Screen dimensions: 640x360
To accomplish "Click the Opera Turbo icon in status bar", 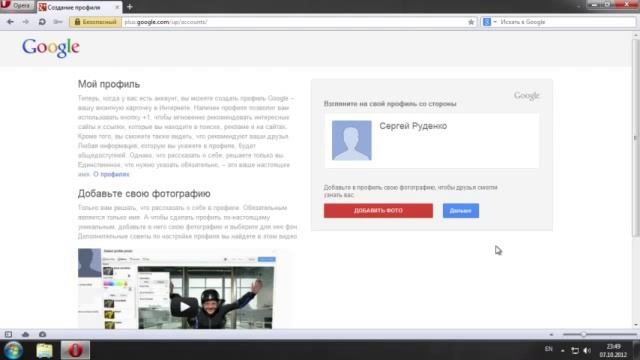I will (x=42, y=334).
